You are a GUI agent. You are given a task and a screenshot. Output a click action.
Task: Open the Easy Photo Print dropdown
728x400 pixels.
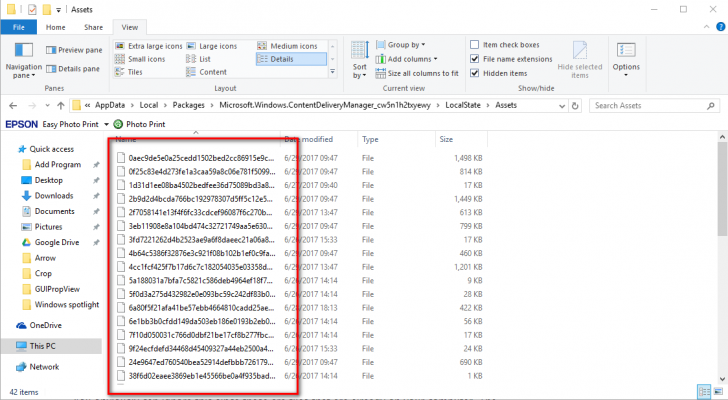coord(106,124)
